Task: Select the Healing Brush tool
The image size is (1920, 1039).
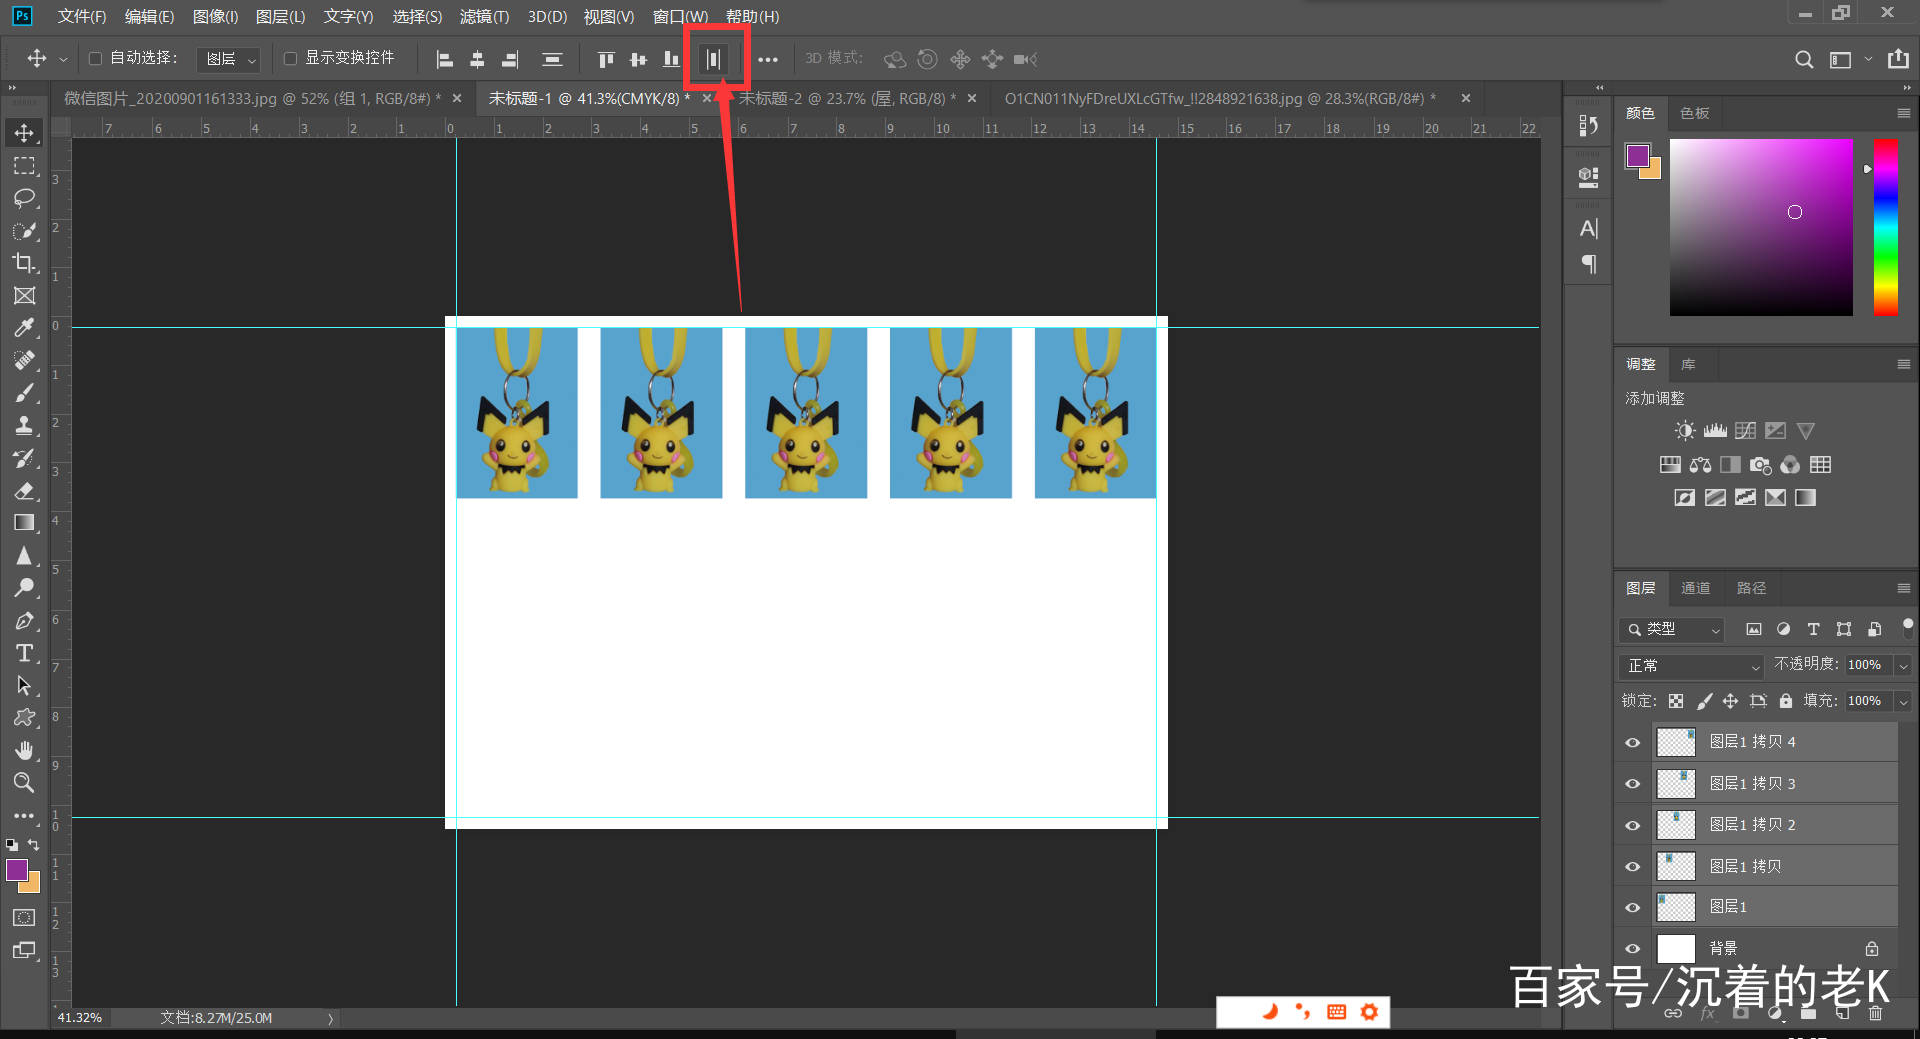Action: pos(24,361)
